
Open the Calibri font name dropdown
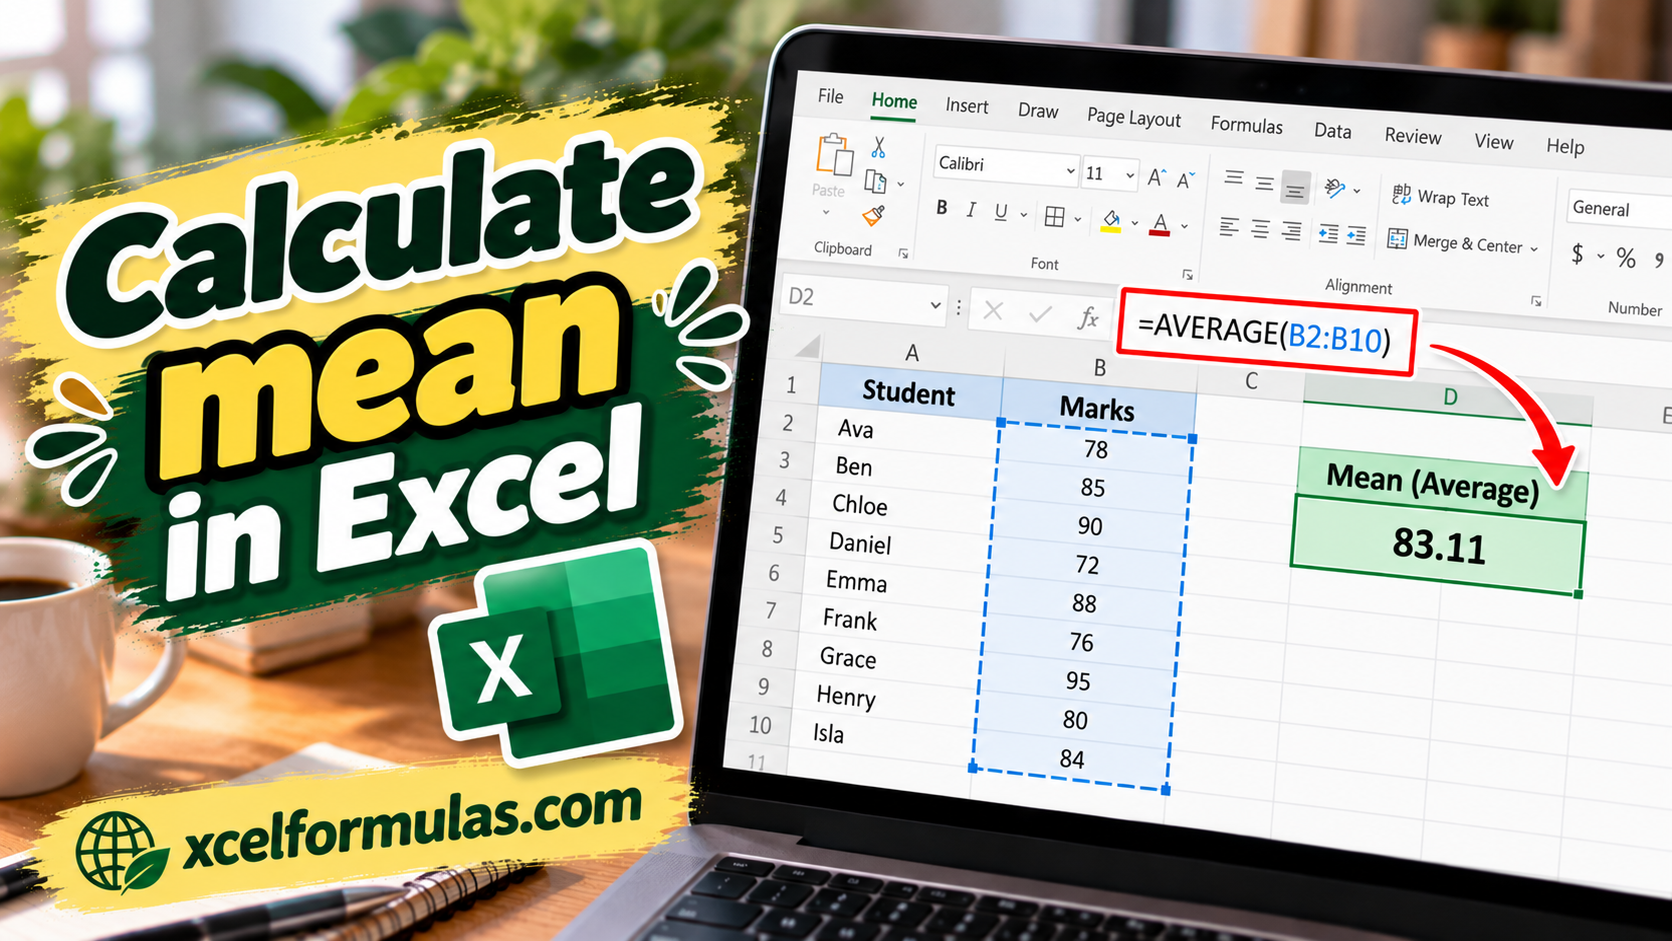[x=1070, y=171]
